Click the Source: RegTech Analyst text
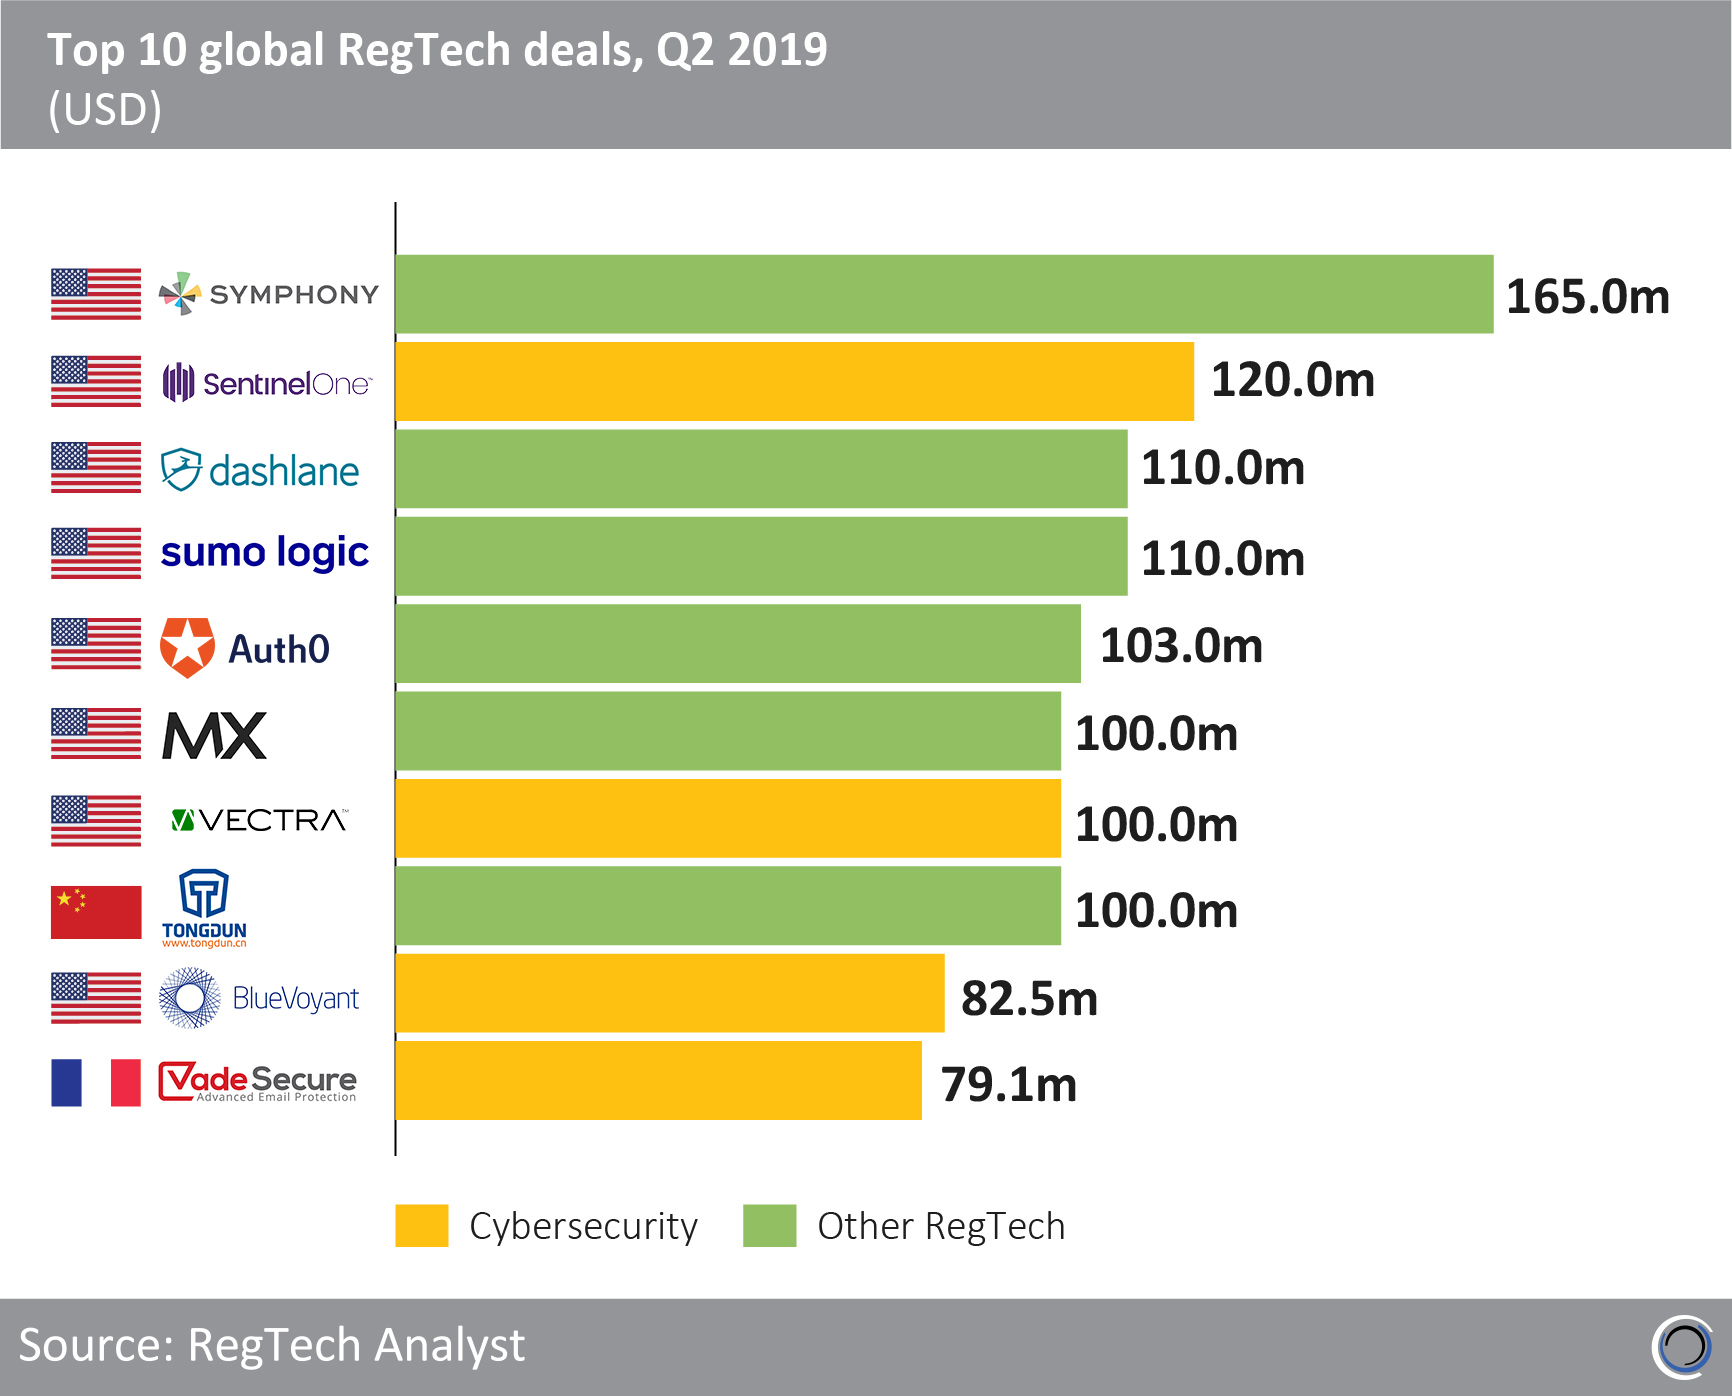The height and width of the screenshot is (1396, 1732). click(271, 1345)
